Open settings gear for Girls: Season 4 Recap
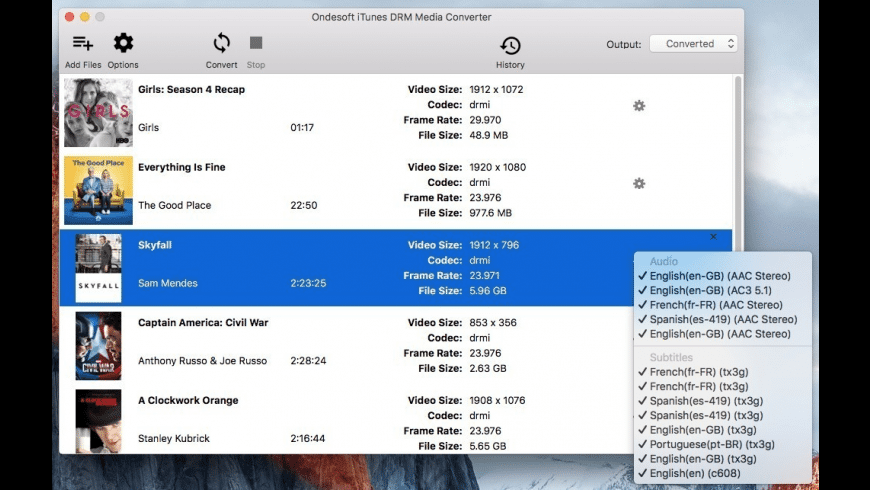Image resolution: width=870 pixels, height=490 pixels. tap(639, 105)
